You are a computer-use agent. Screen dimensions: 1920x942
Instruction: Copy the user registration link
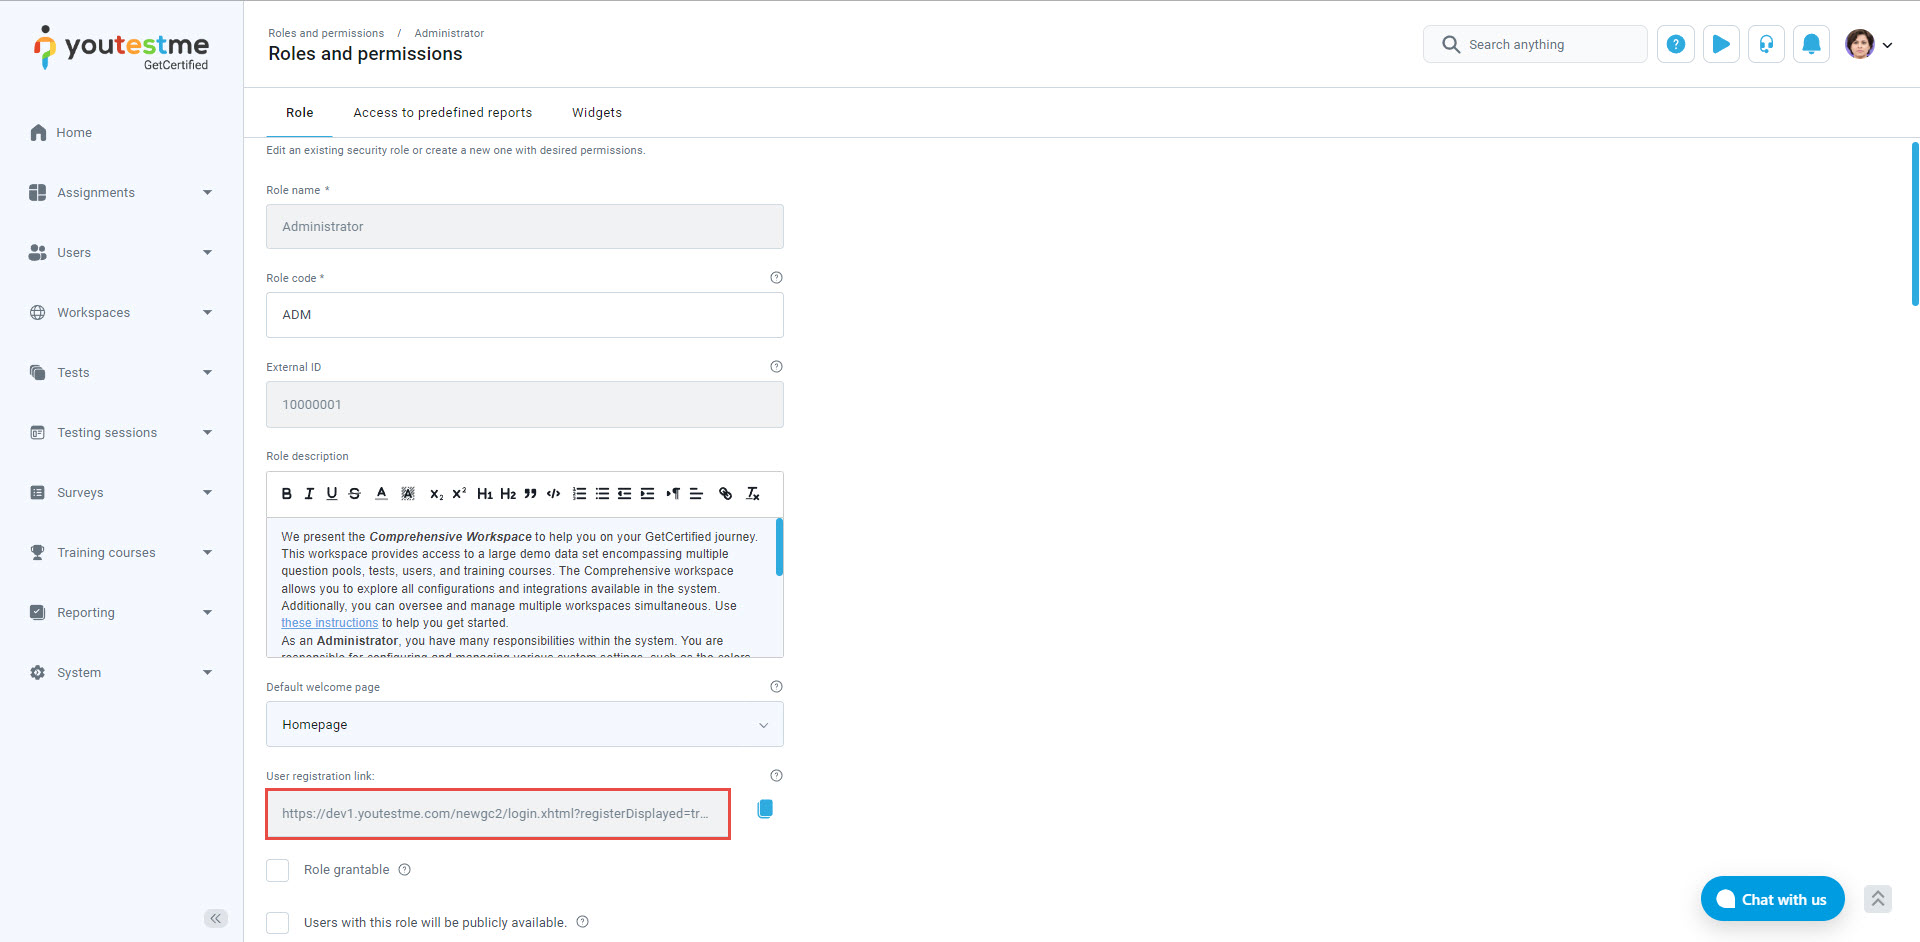765,809
